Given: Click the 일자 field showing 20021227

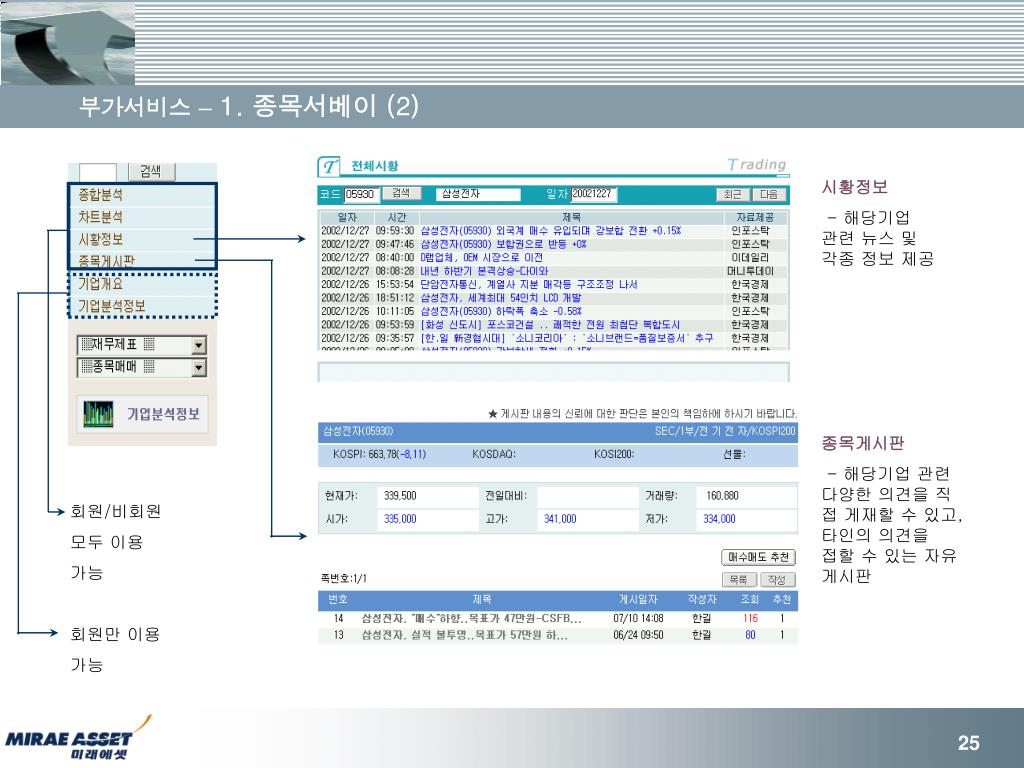Looking at the screenshot, I should [x=594, y=194].
